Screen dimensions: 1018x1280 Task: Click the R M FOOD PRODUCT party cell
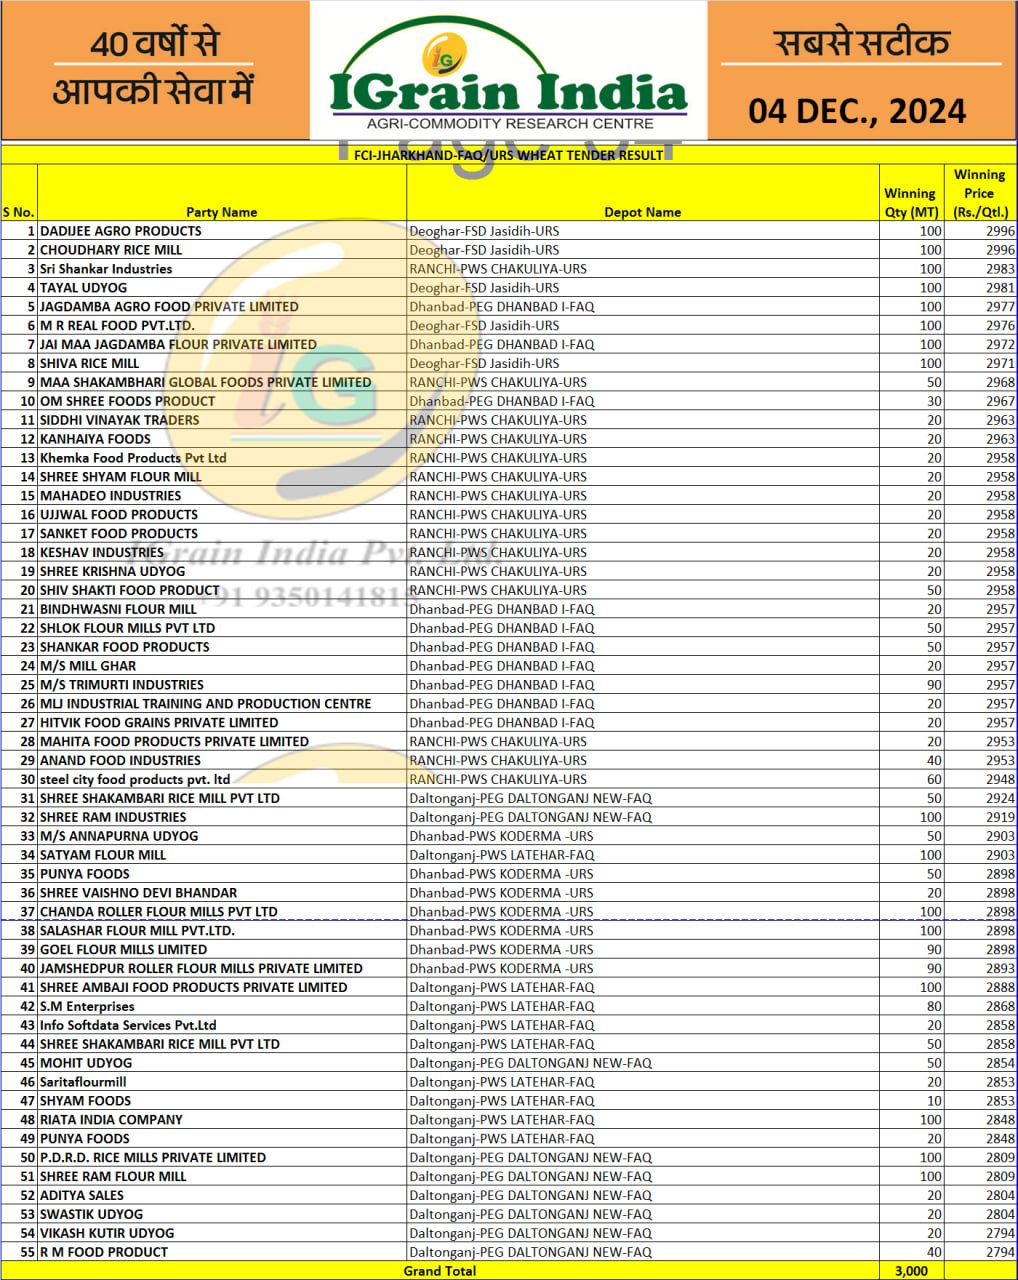[x=104, y=1252]
